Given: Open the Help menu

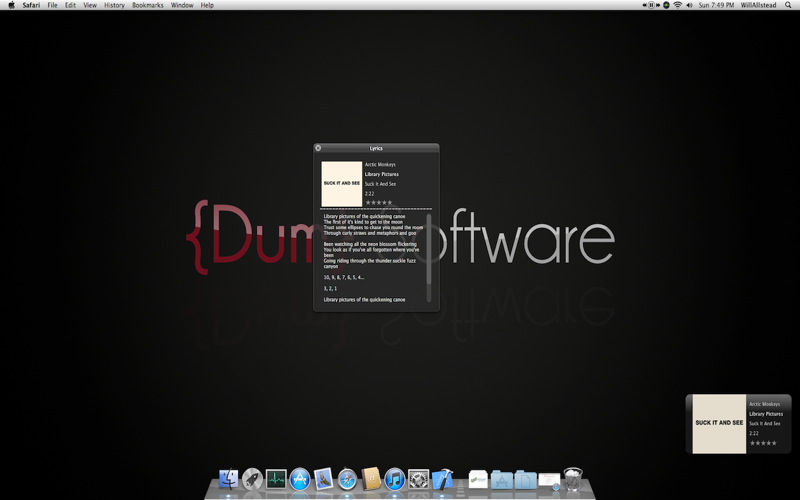Looking at the screenshot, I should pyautogui.click(x=207, y=5).
